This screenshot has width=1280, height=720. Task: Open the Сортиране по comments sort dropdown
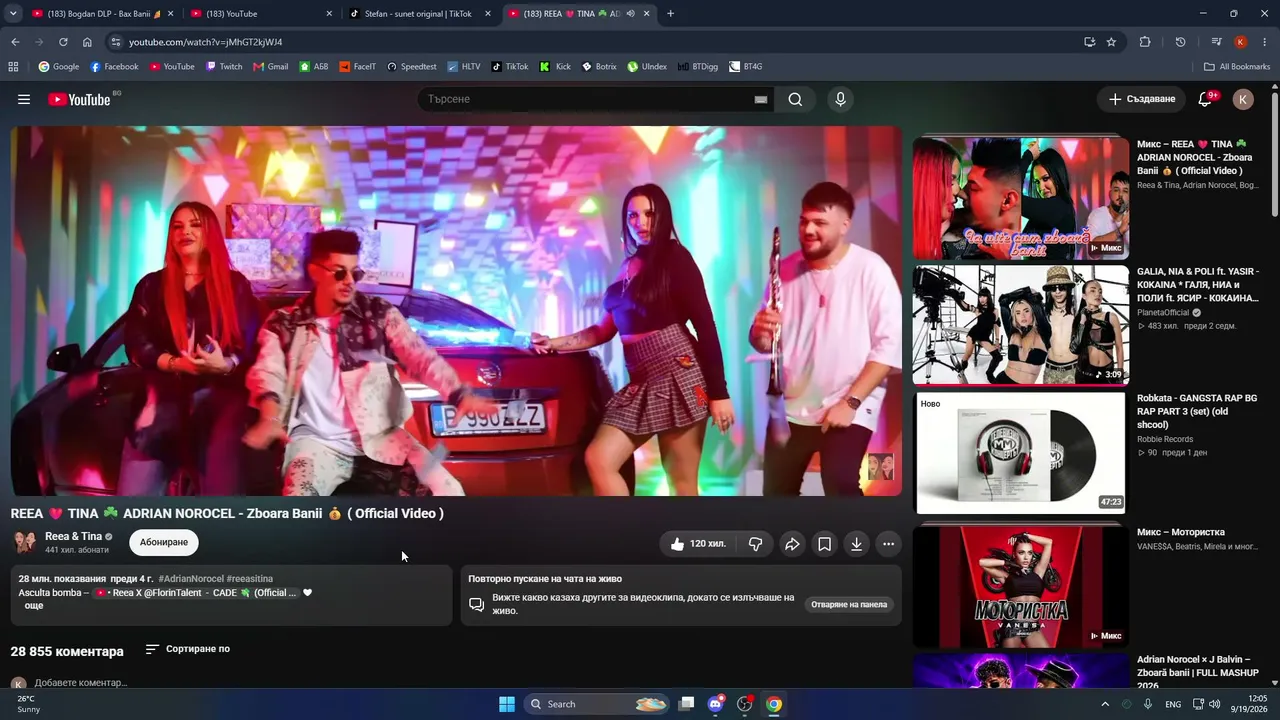(x=188, y=649)
